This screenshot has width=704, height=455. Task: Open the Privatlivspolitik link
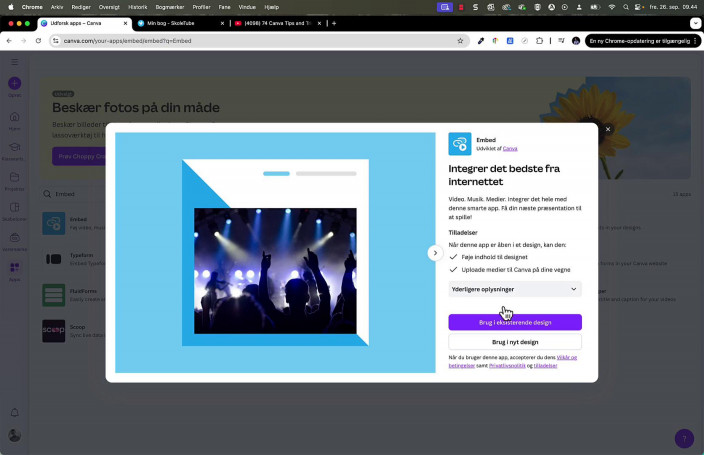(x=498, y=366)
